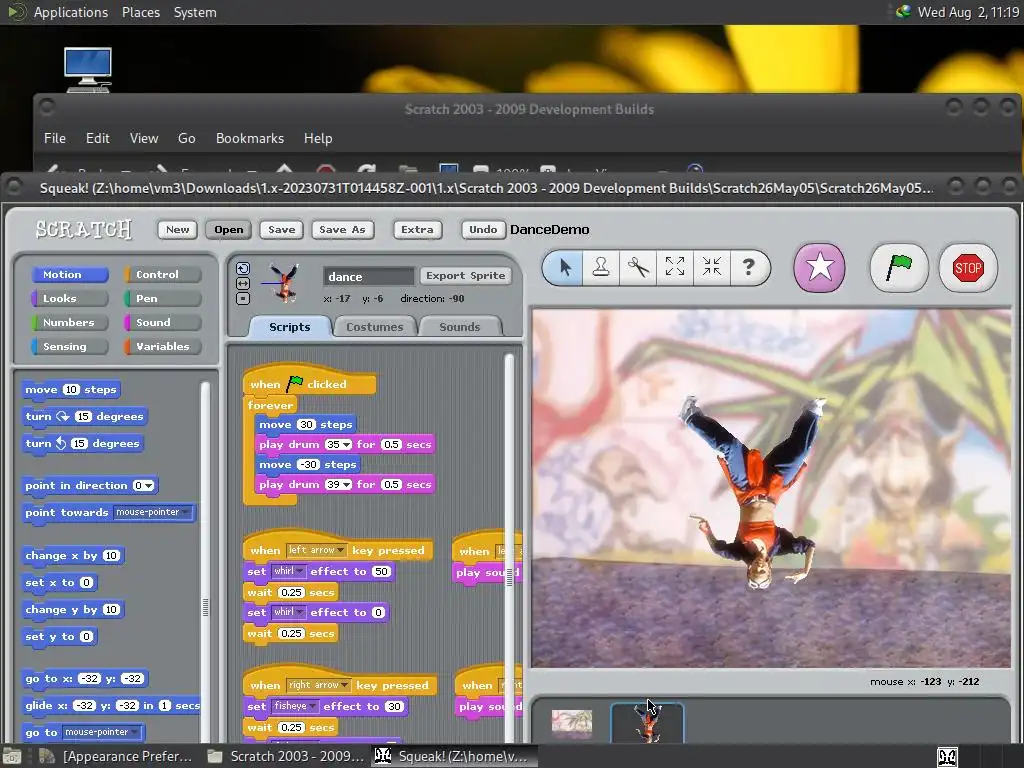Switch to Scratch 2003 - 2009 taskbar window
The width and height of the screenshot is (1024, 768).
[286, 757]
